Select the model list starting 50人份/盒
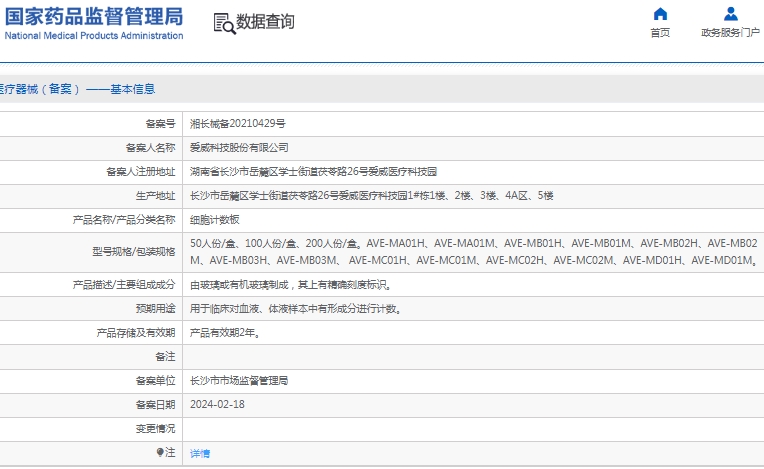This screenshot has width=764, height=469. (474, 252)
